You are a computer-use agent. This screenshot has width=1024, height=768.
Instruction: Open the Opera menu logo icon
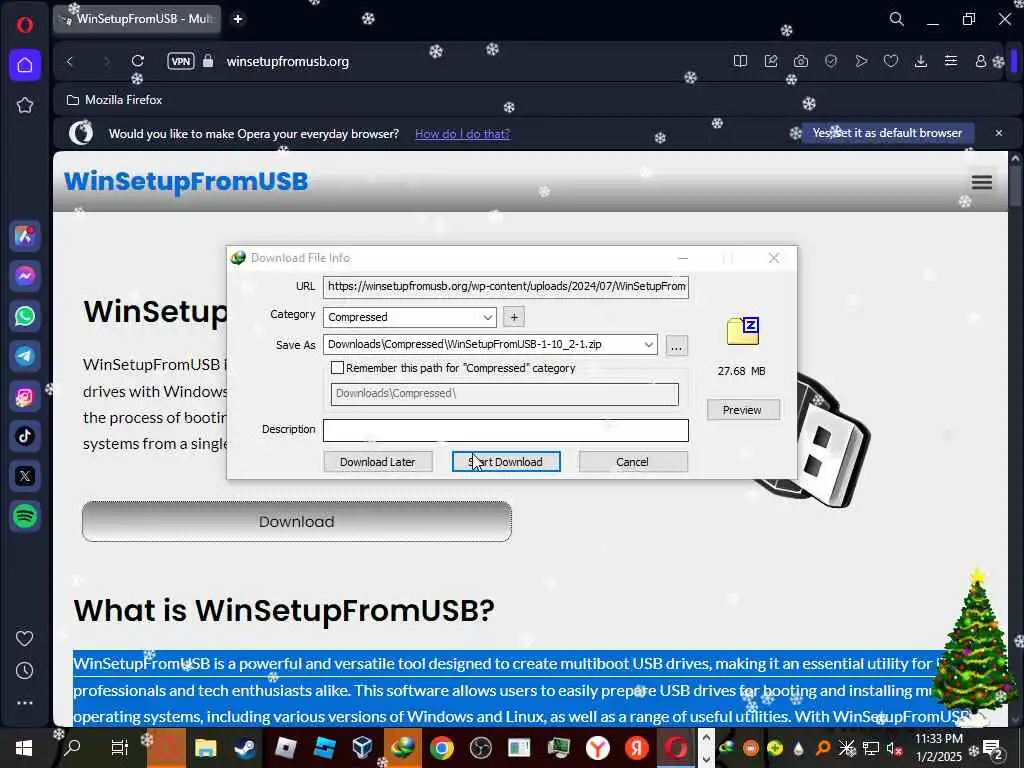coord(25,25)
